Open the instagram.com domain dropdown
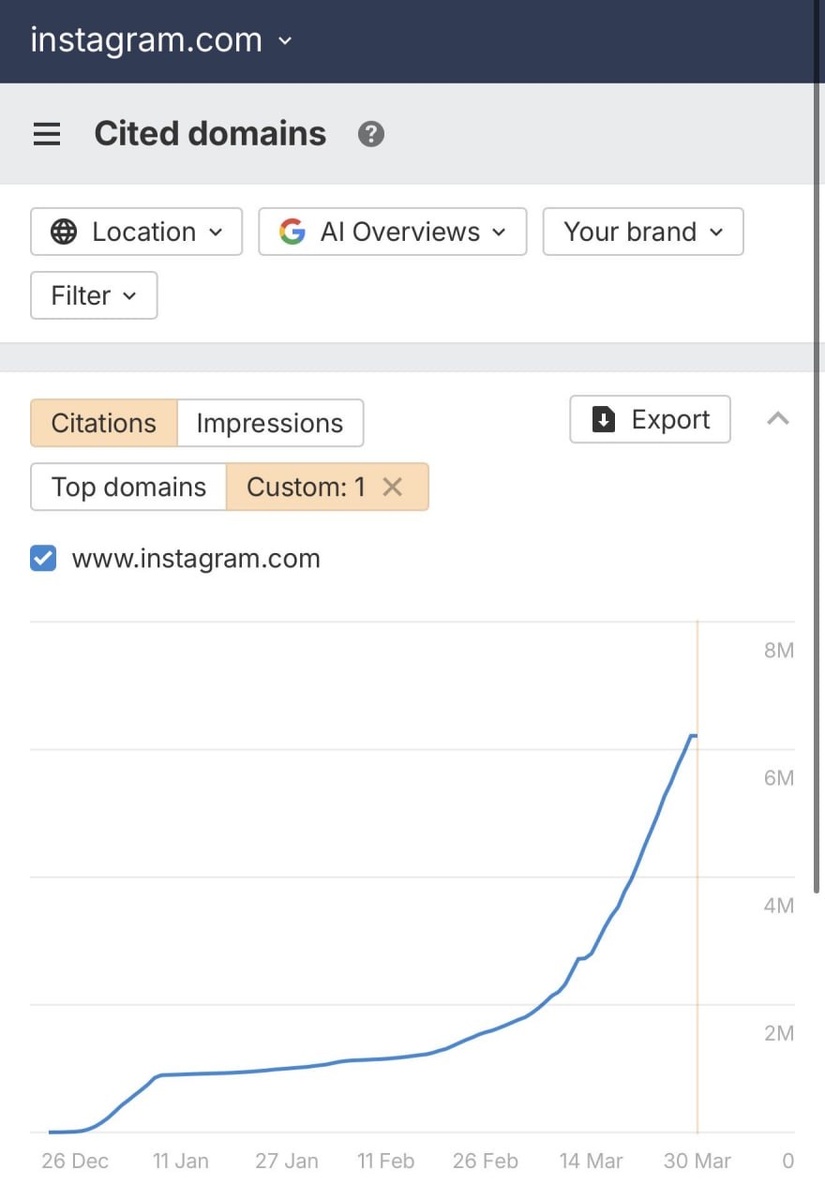Screen dimensions: 825x1200 [x=285, y=41]
